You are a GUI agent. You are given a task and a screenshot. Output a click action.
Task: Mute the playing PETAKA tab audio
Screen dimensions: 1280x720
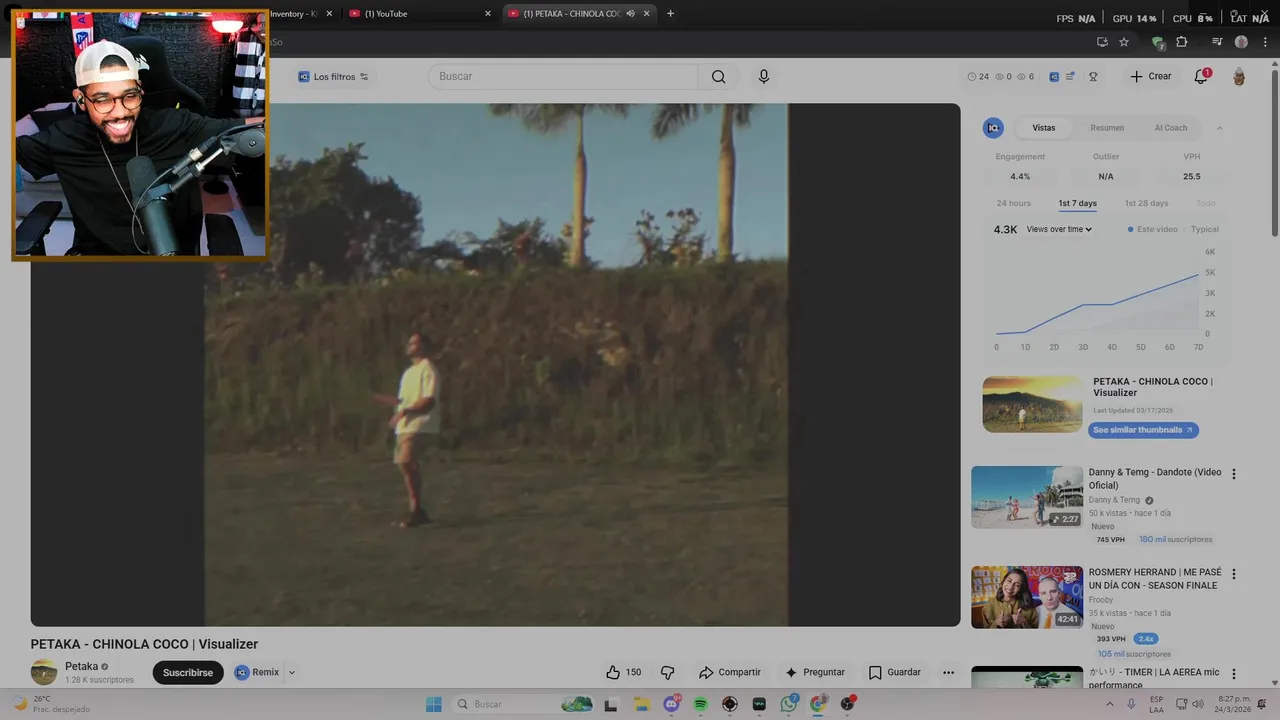tap(631, 13)
